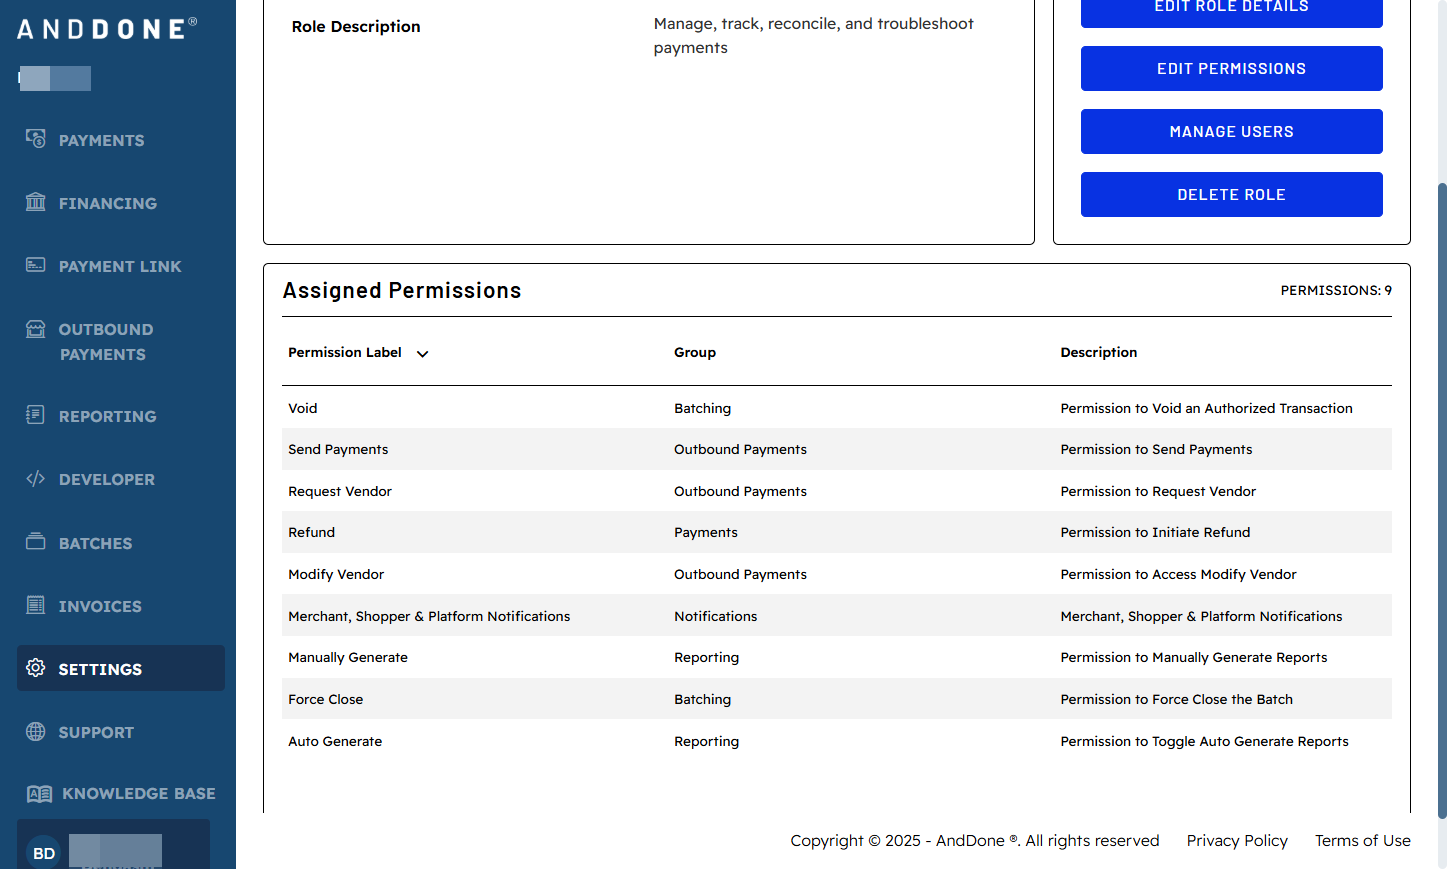
Task: Click the Manage Users button
Action: pos(1232,132)
